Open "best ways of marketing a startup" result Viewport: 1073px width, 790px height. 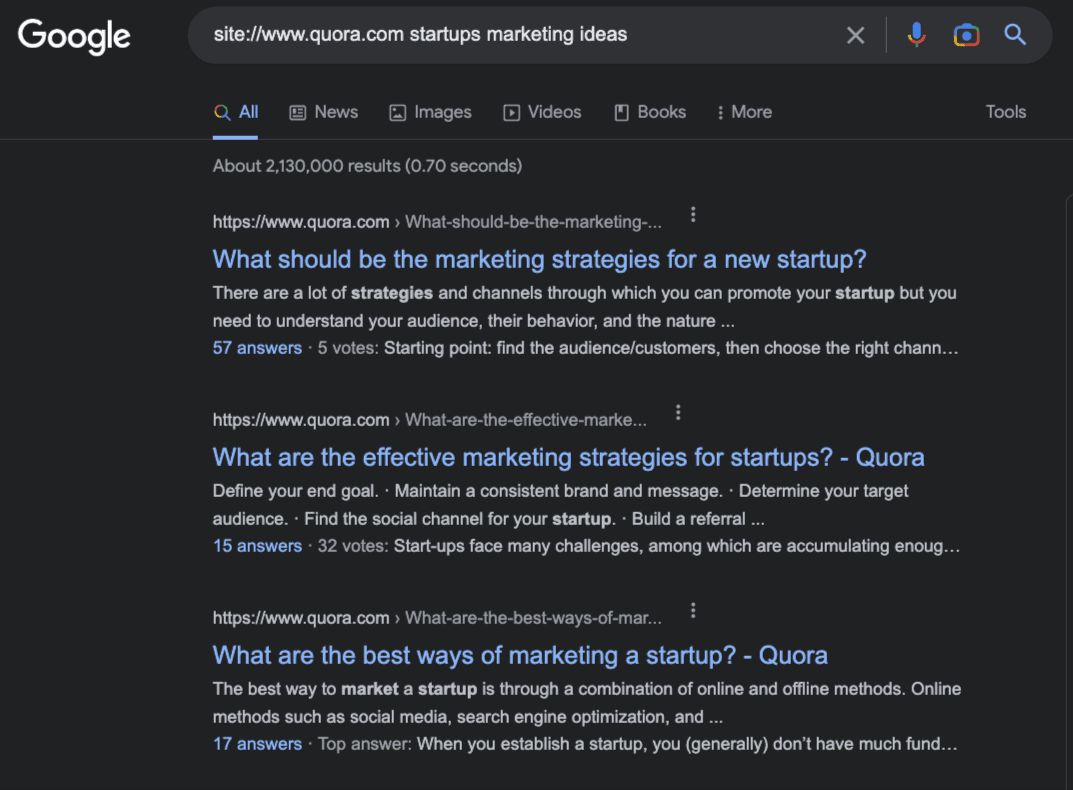point(520,656)
